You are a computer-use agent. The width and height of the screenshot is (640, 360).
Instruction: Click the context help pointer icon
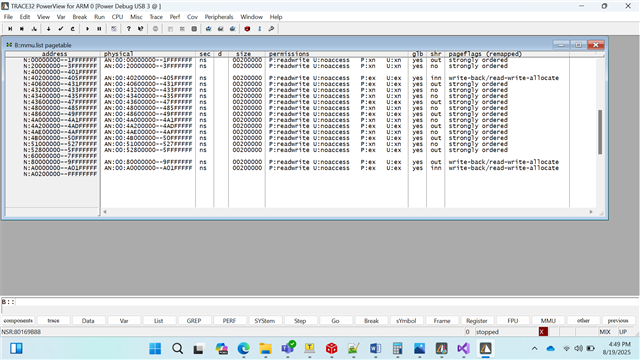coord(141,29)
